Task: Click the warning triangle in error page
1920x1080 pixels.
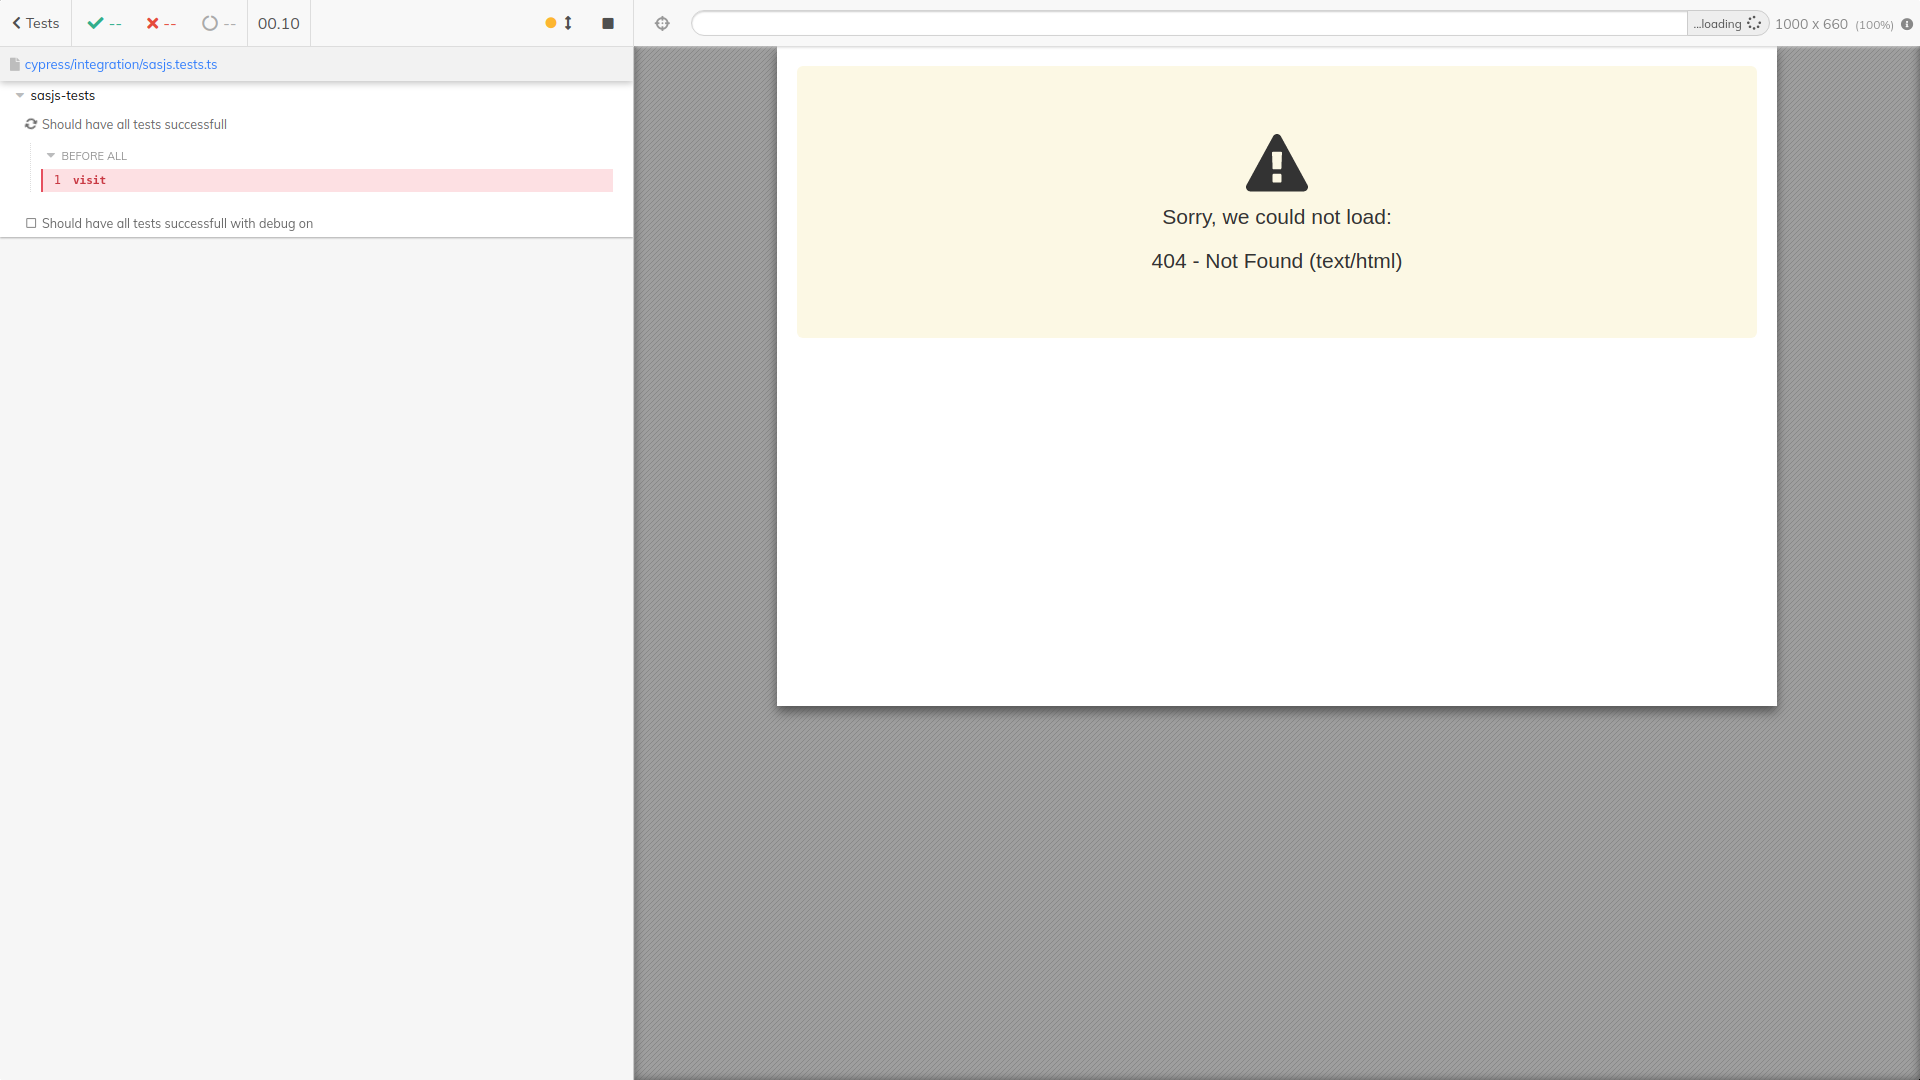Action: pos(1276,163)
